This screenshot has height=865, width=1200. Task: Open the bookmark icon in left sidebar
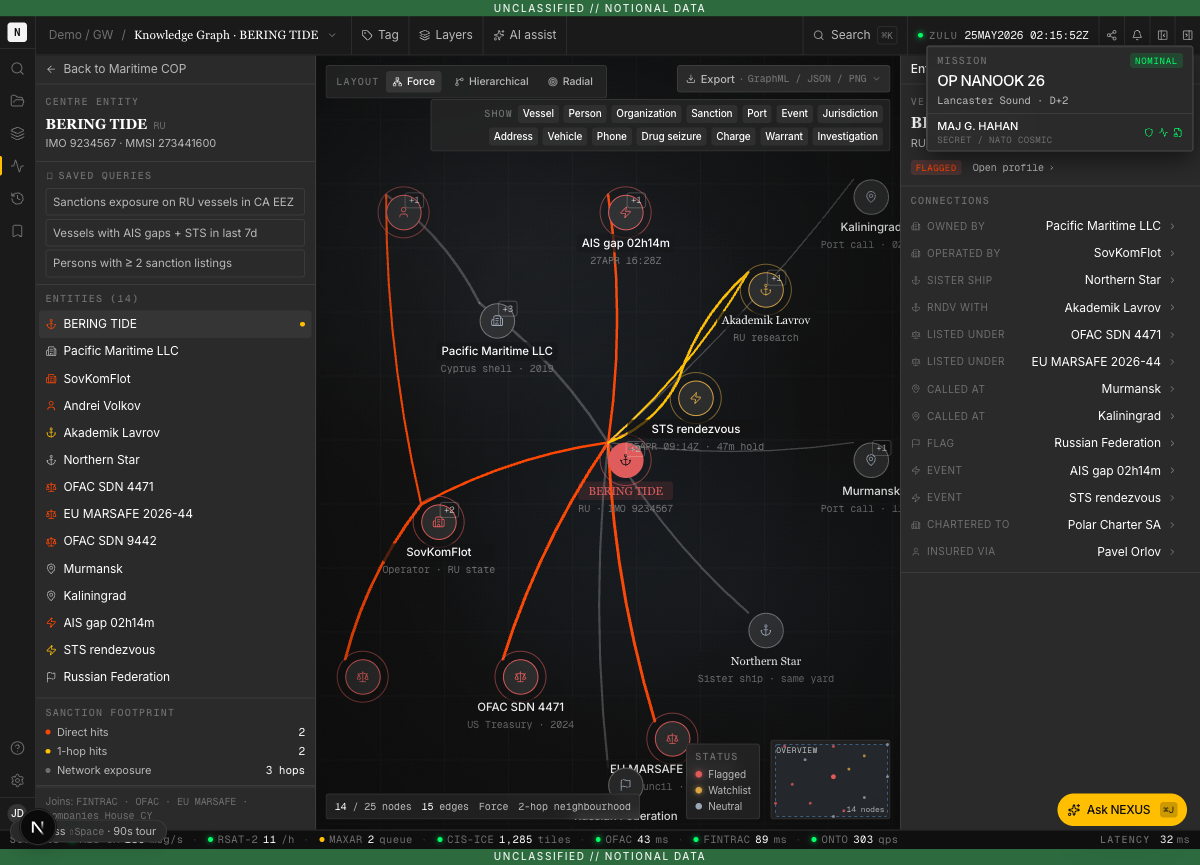click(x=17, y=230)
